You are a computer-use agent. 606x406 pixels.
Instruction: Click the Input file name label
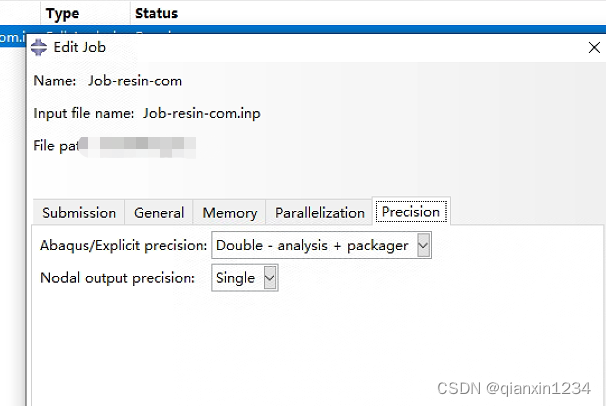click(84, 113)
